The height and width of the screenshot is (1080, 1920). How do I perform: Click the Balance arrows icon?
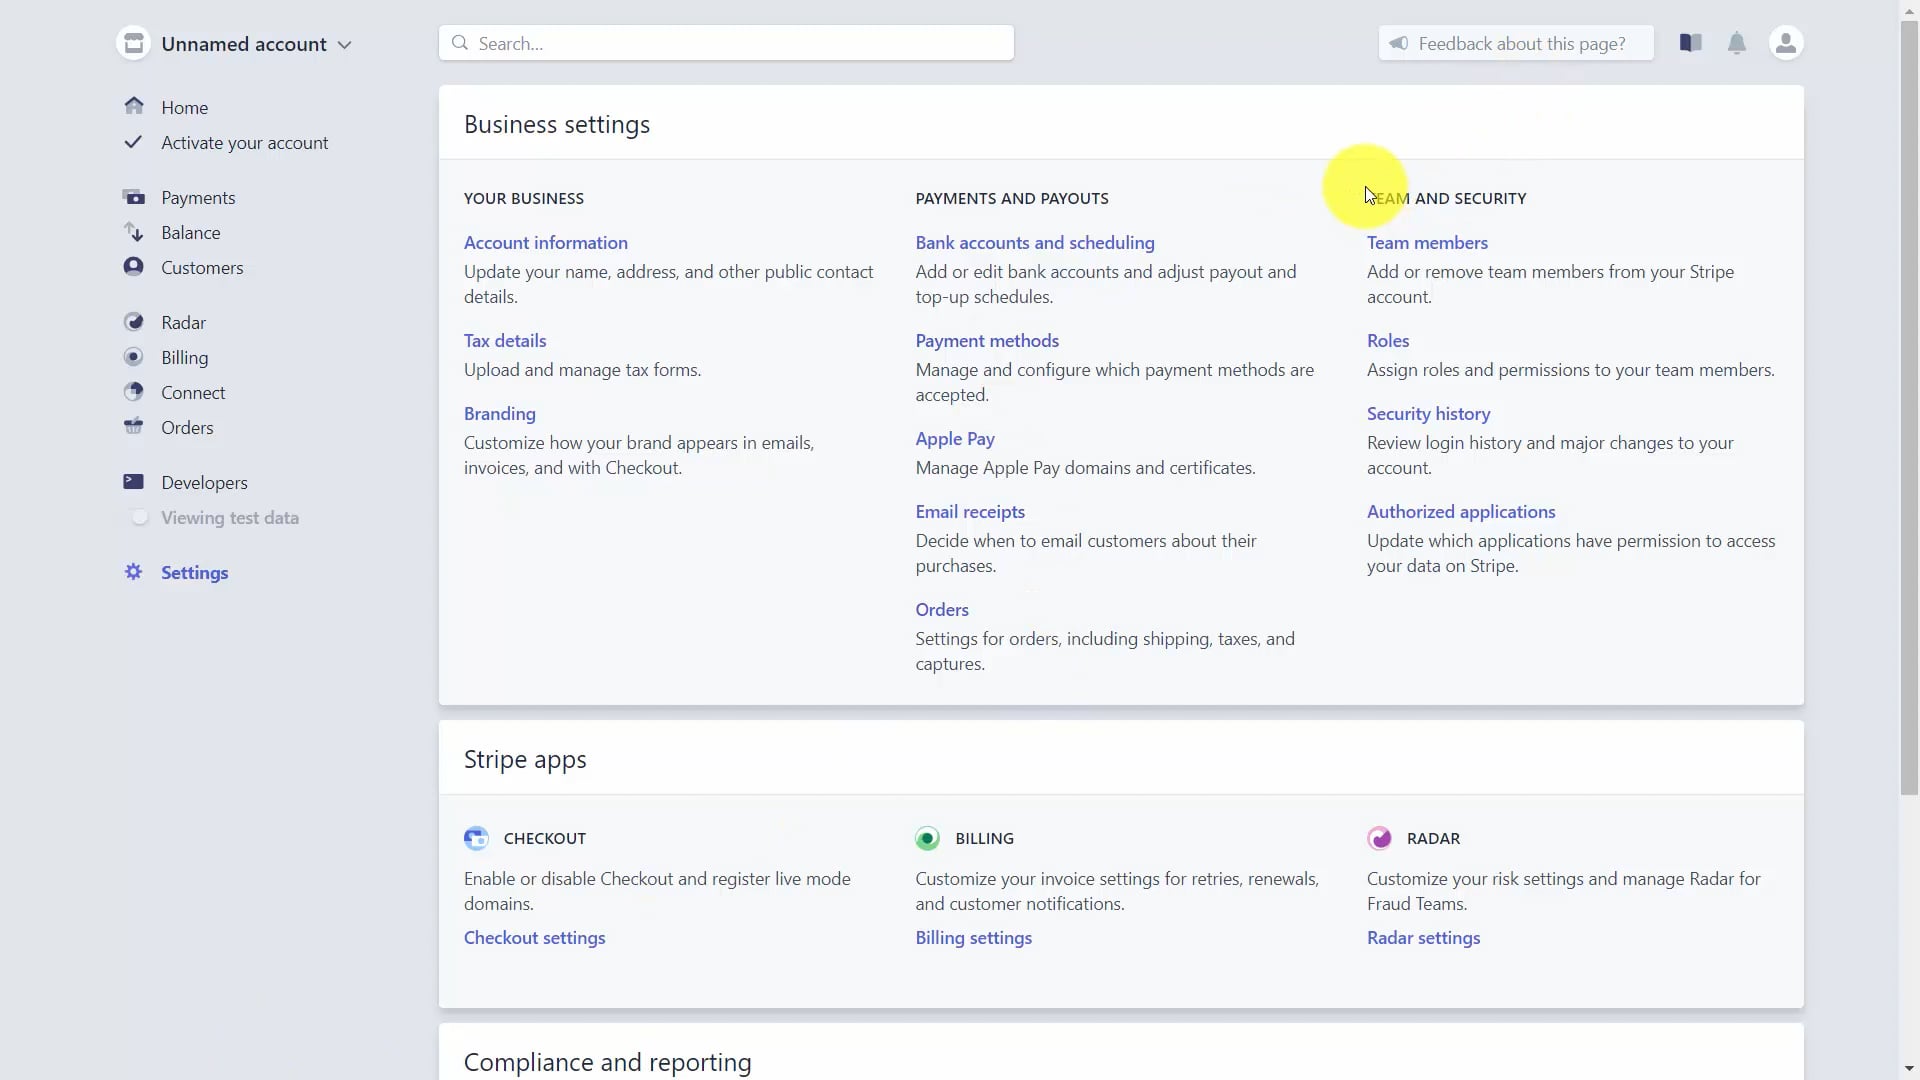[134, 232]
